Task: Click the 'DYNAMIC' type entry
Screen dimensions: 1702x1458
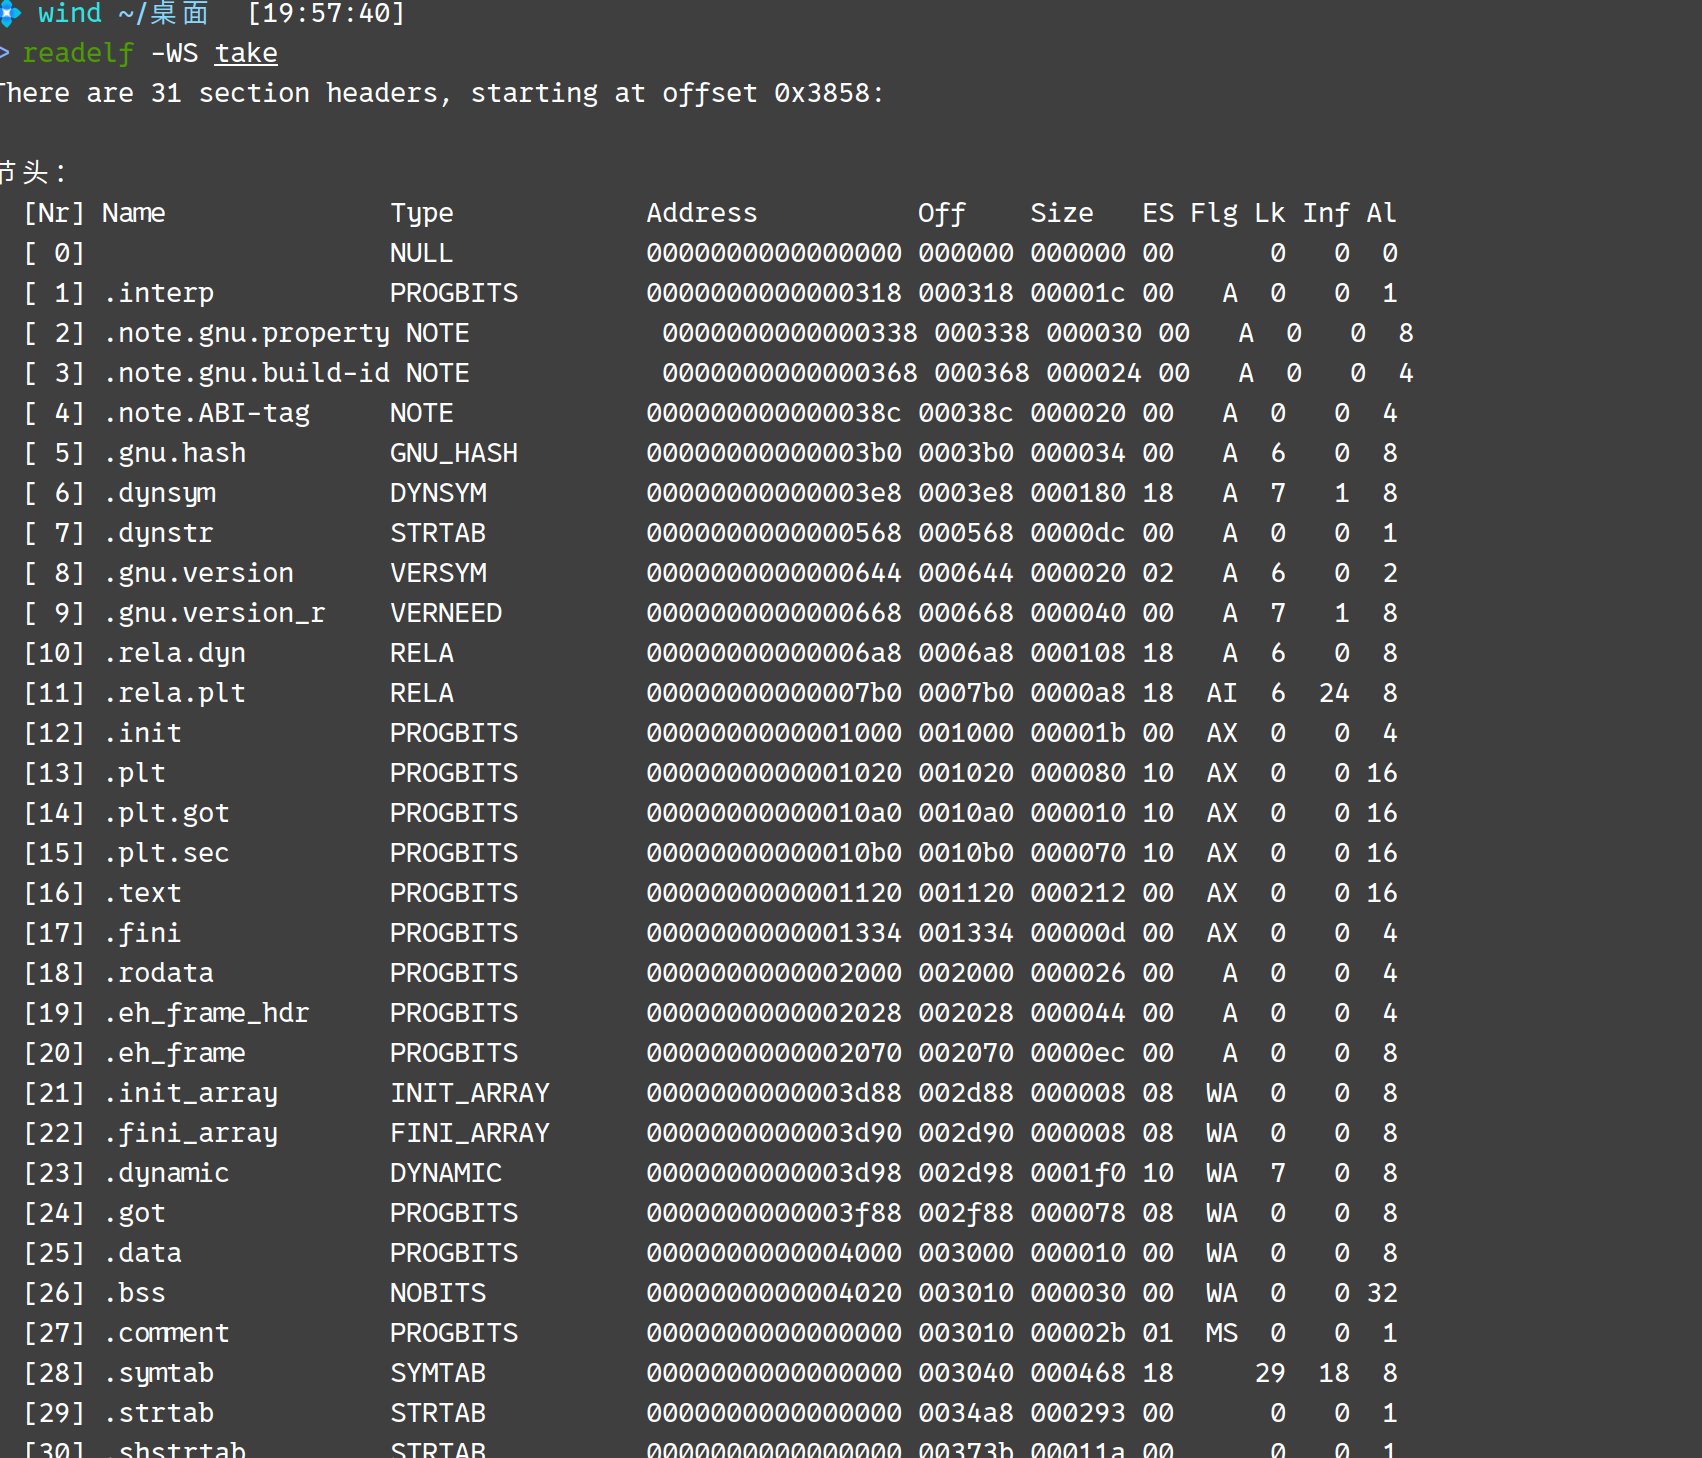Action: click(445, 1173)
